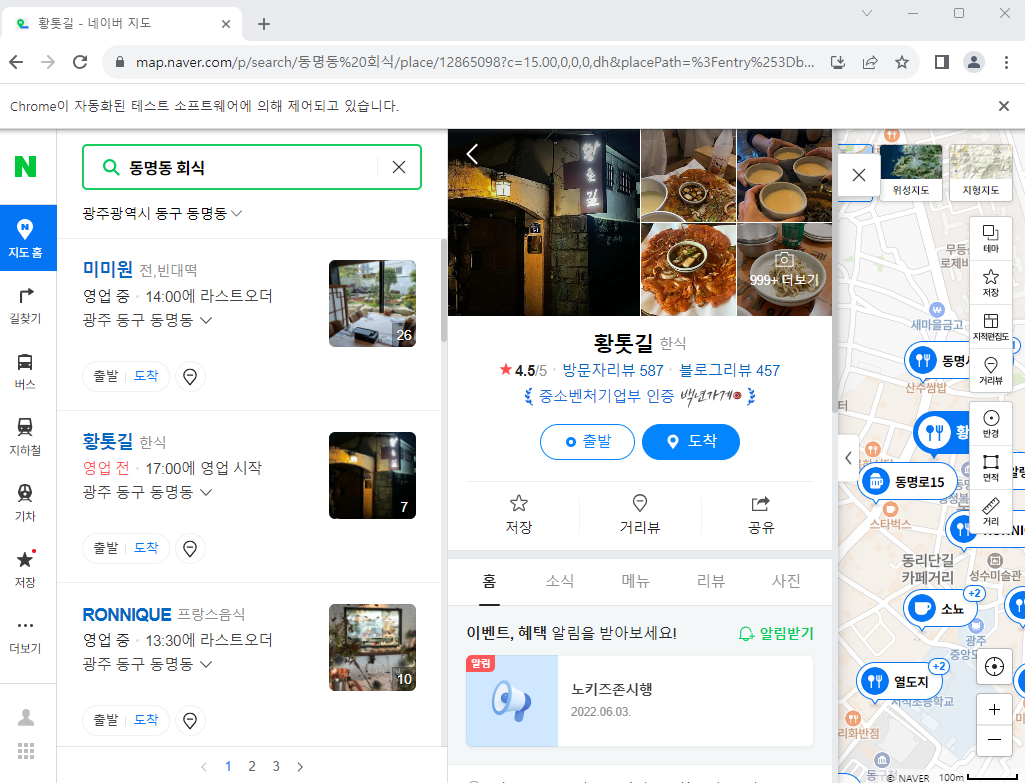Open the user profile icon in the sidebar

26,717
